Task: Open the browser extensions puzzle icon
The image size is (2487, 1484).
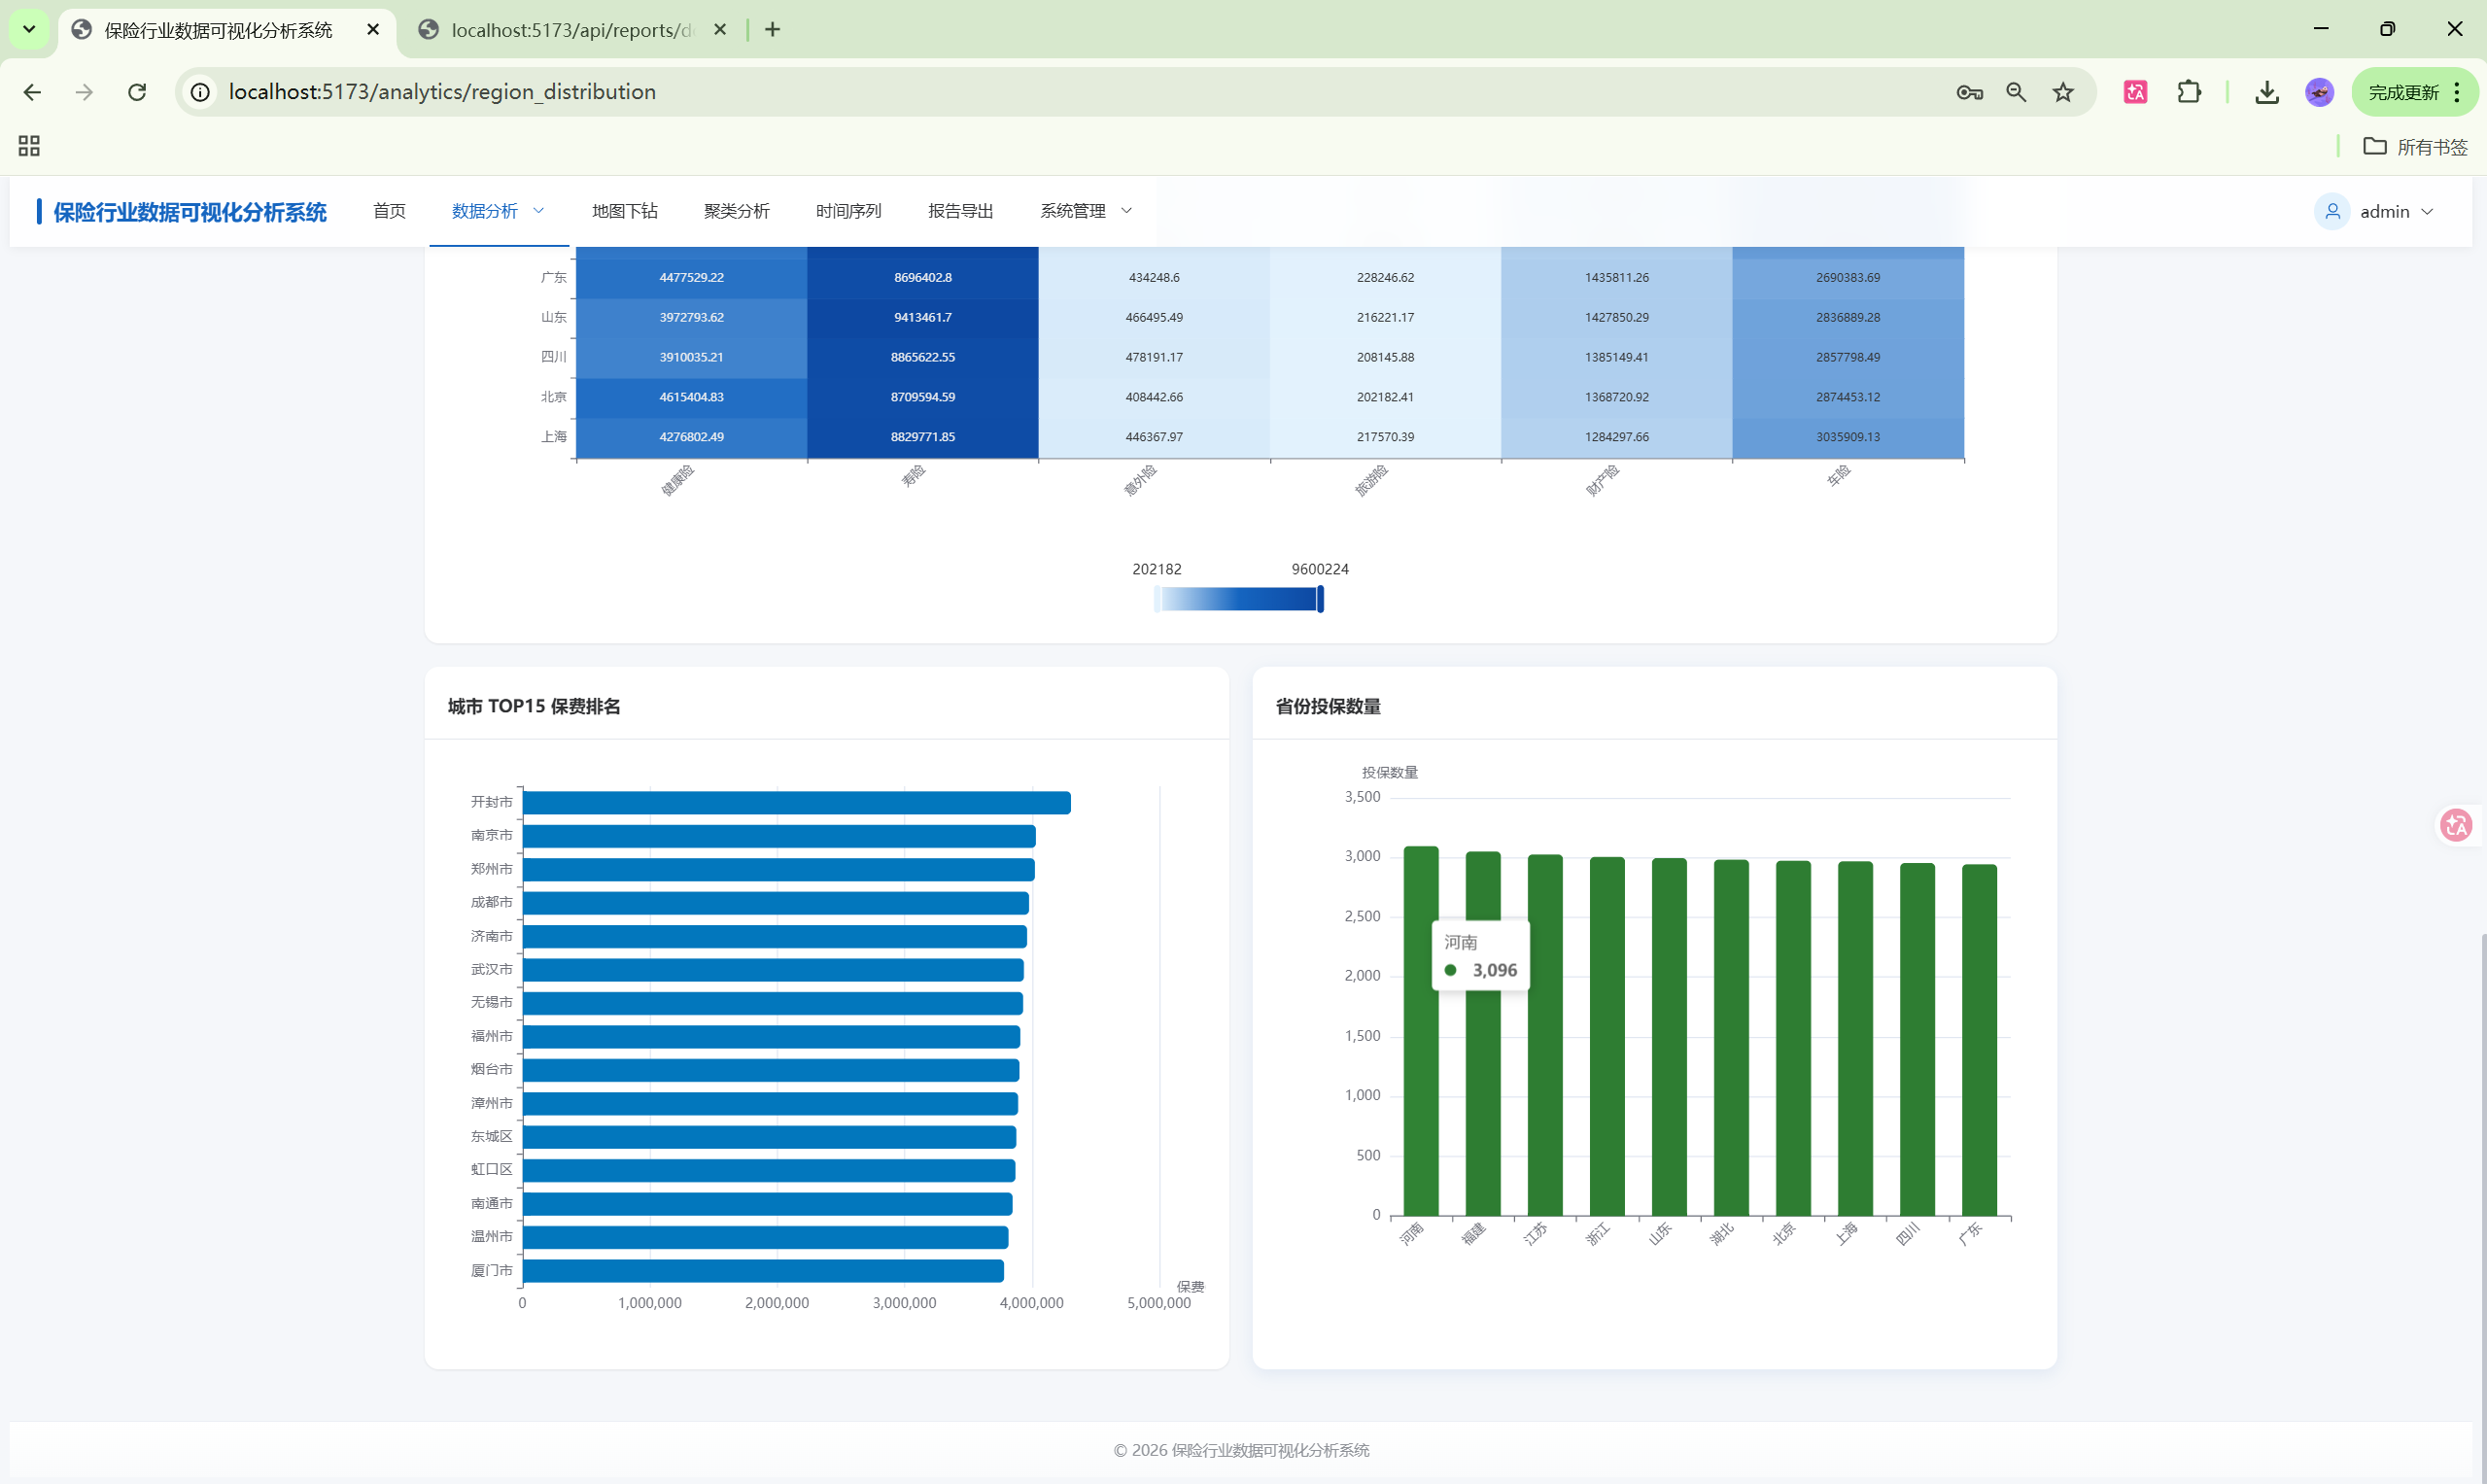Action: click(x=2189, y=92)
